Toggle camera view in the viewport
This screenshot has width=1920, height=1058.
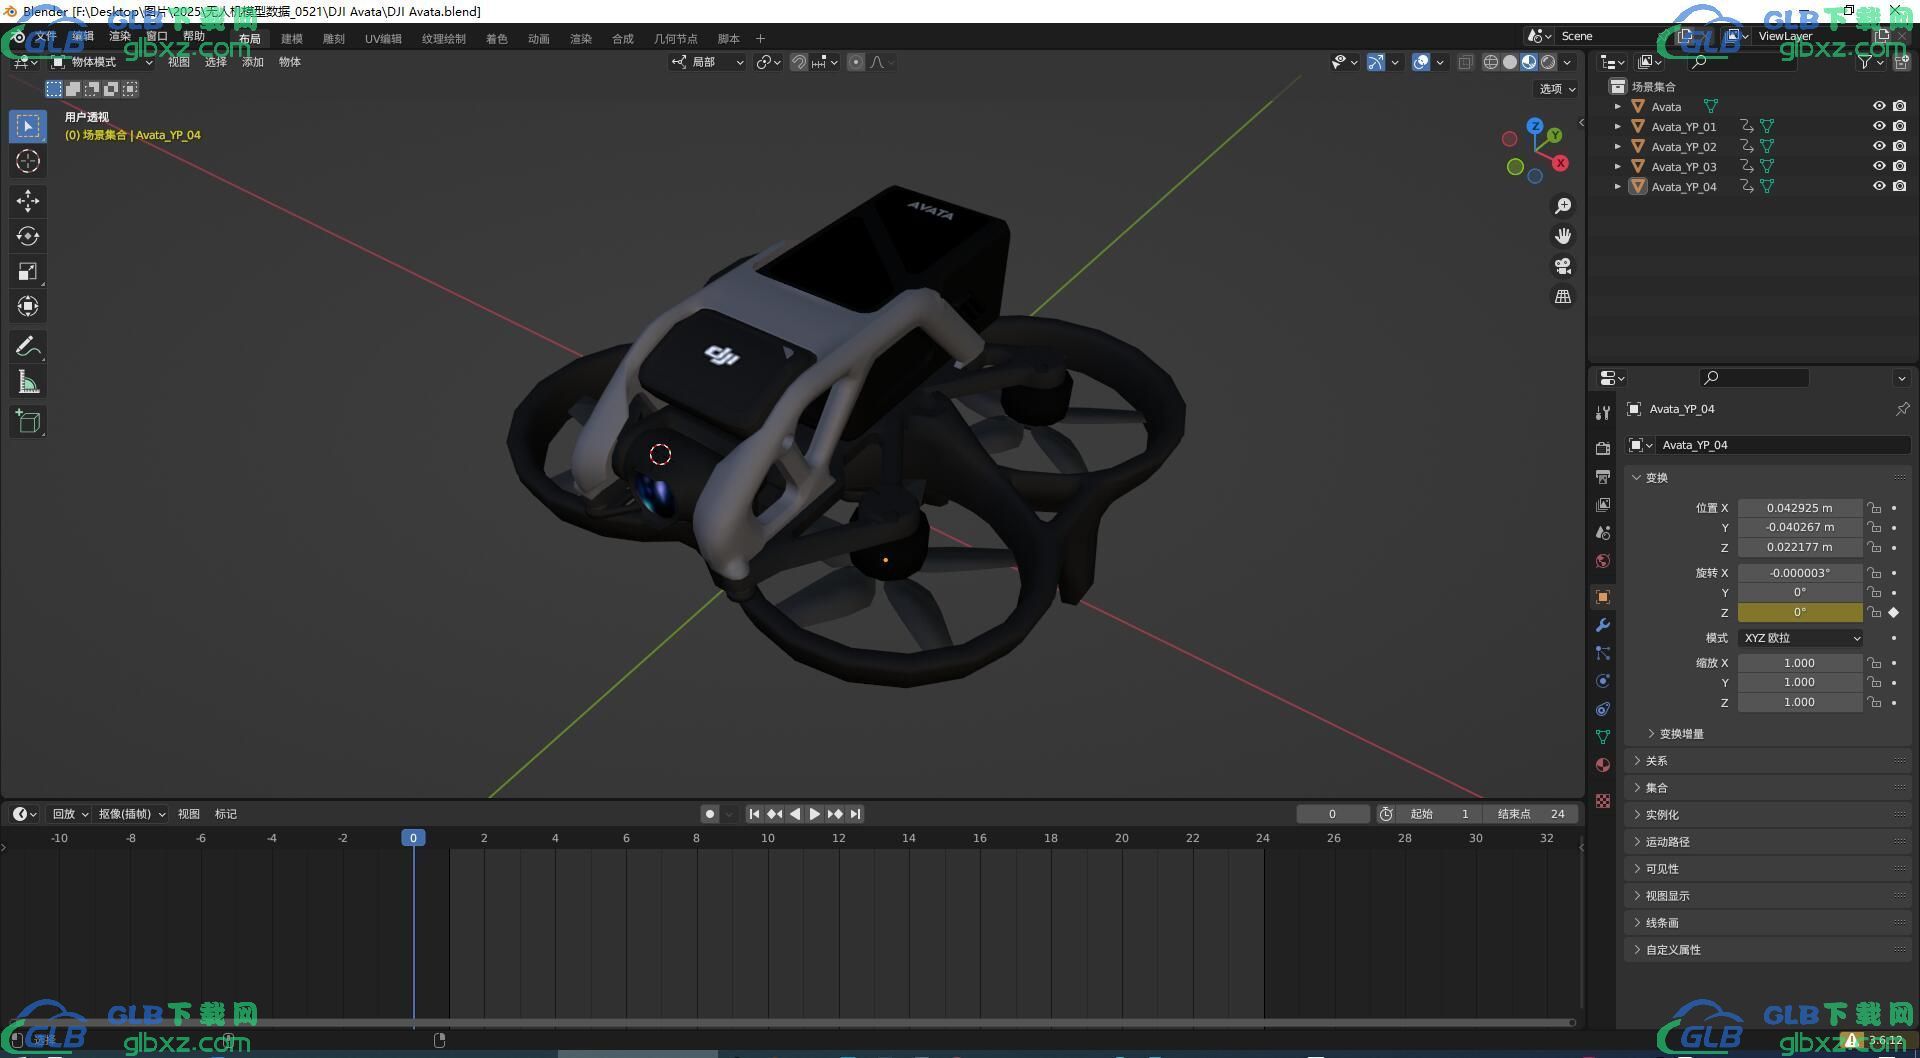pyautogui.click(x=1563, y=266)
